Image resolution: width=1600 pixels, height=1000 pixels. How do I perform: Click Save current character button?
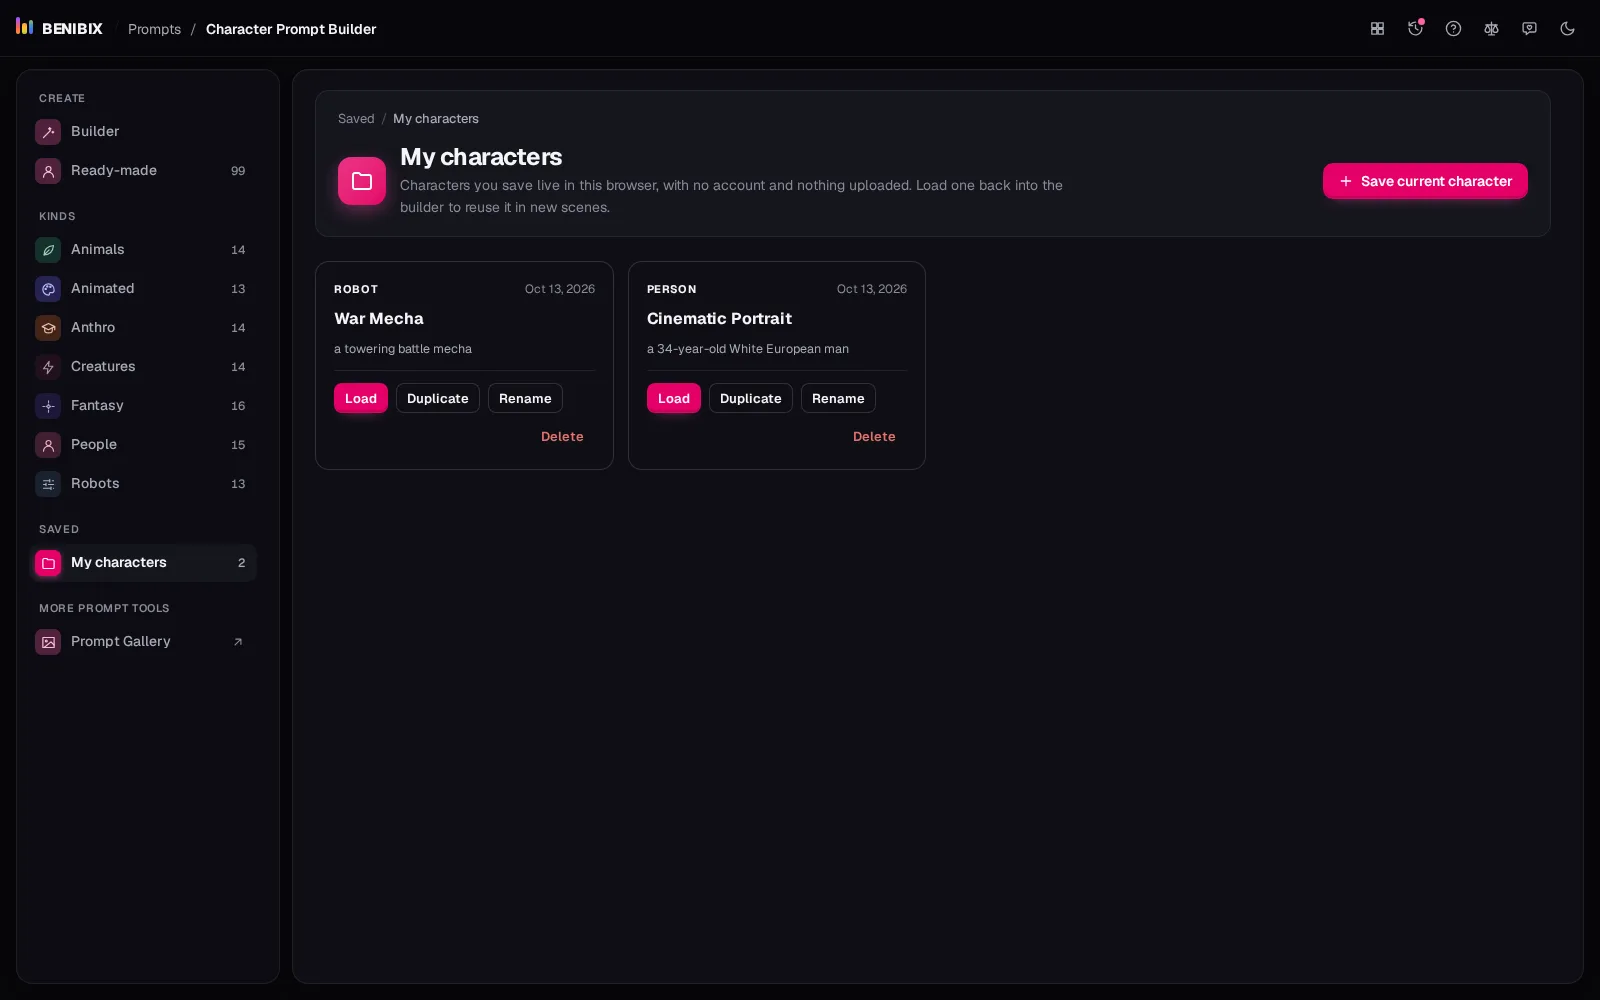[x=1425, y=181]
